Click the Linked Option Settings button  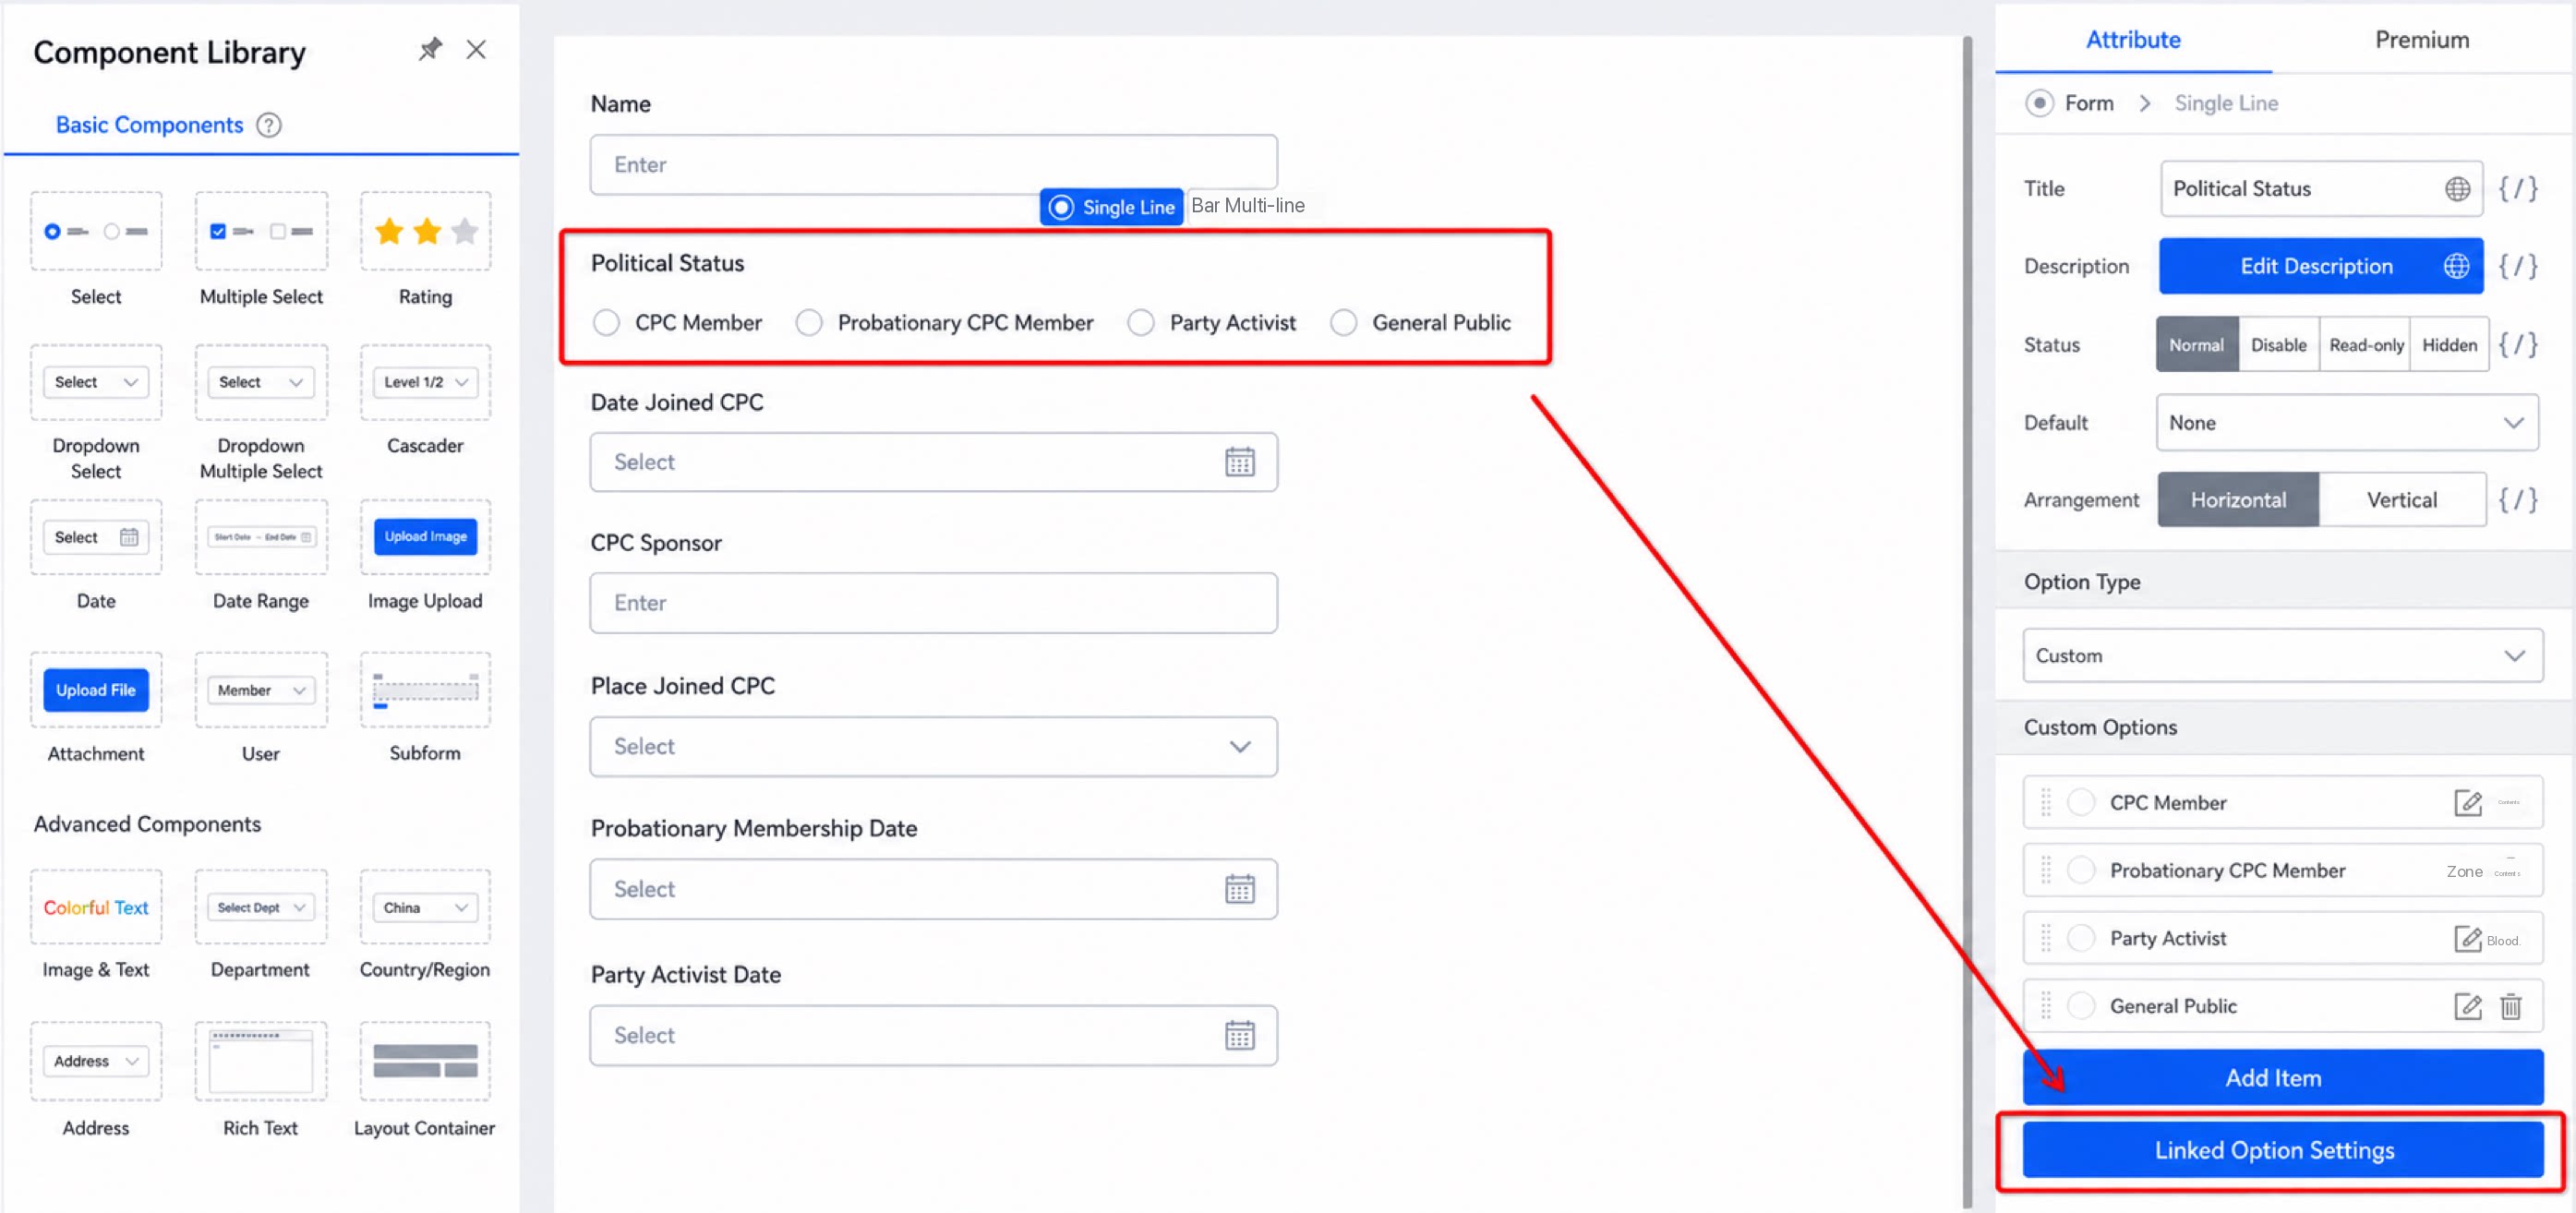[2282, 1150]
